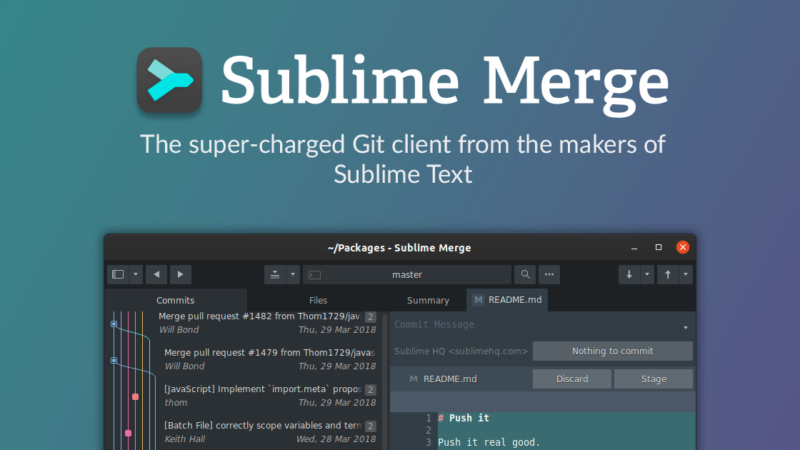Push changes with the up arrow
Screen dimensions: 800x450
coord(667,274)
